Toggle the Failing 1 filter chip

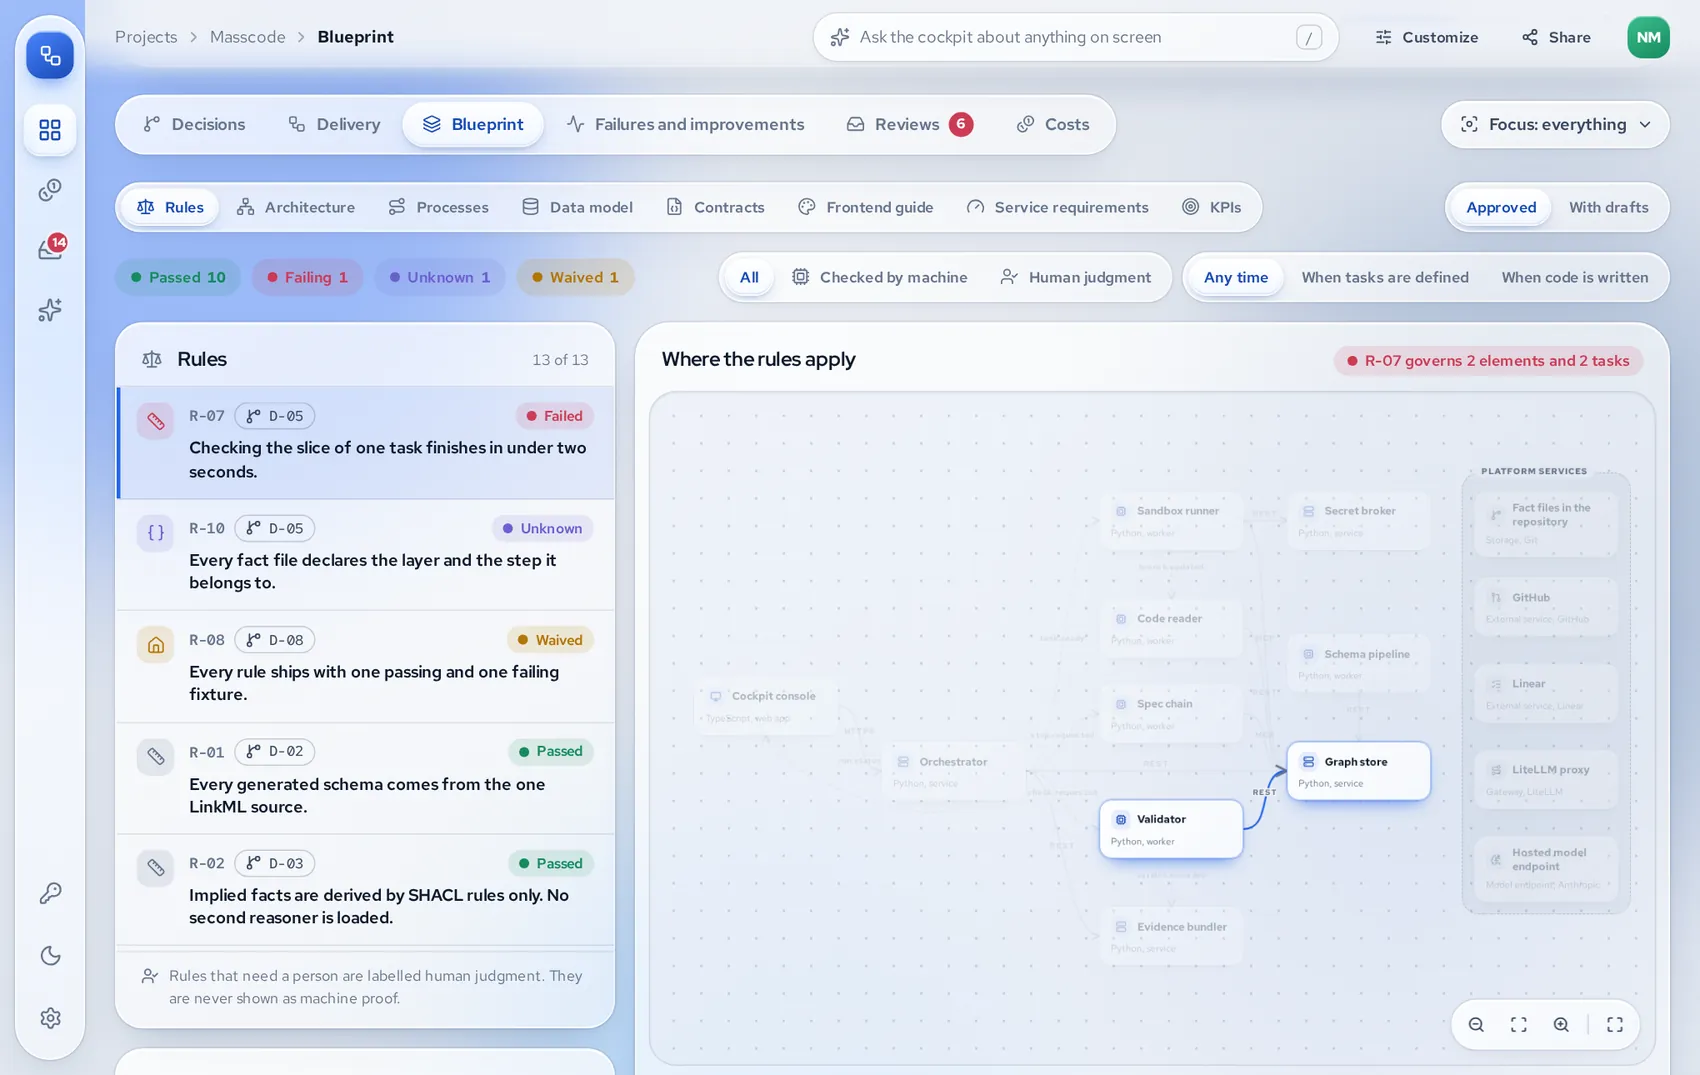coord(307,277)
